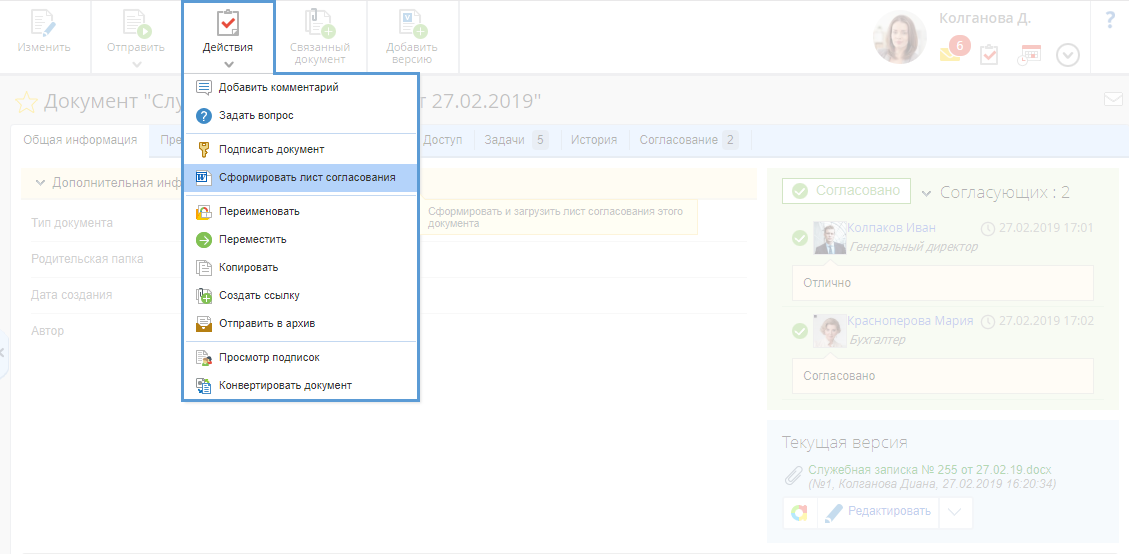Click the colorful preview icon under current version
Viewport: 1129px width, 554px height.
point(799,512)
